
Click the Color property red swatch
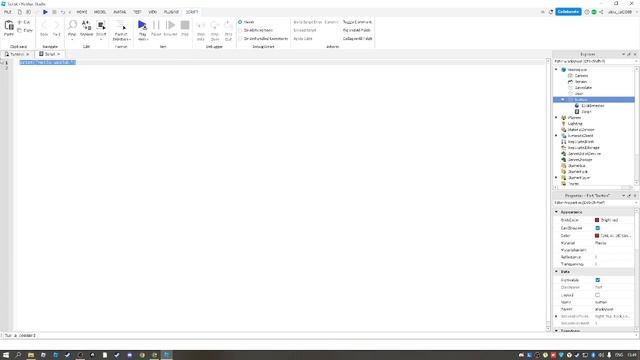pos(597,236)
